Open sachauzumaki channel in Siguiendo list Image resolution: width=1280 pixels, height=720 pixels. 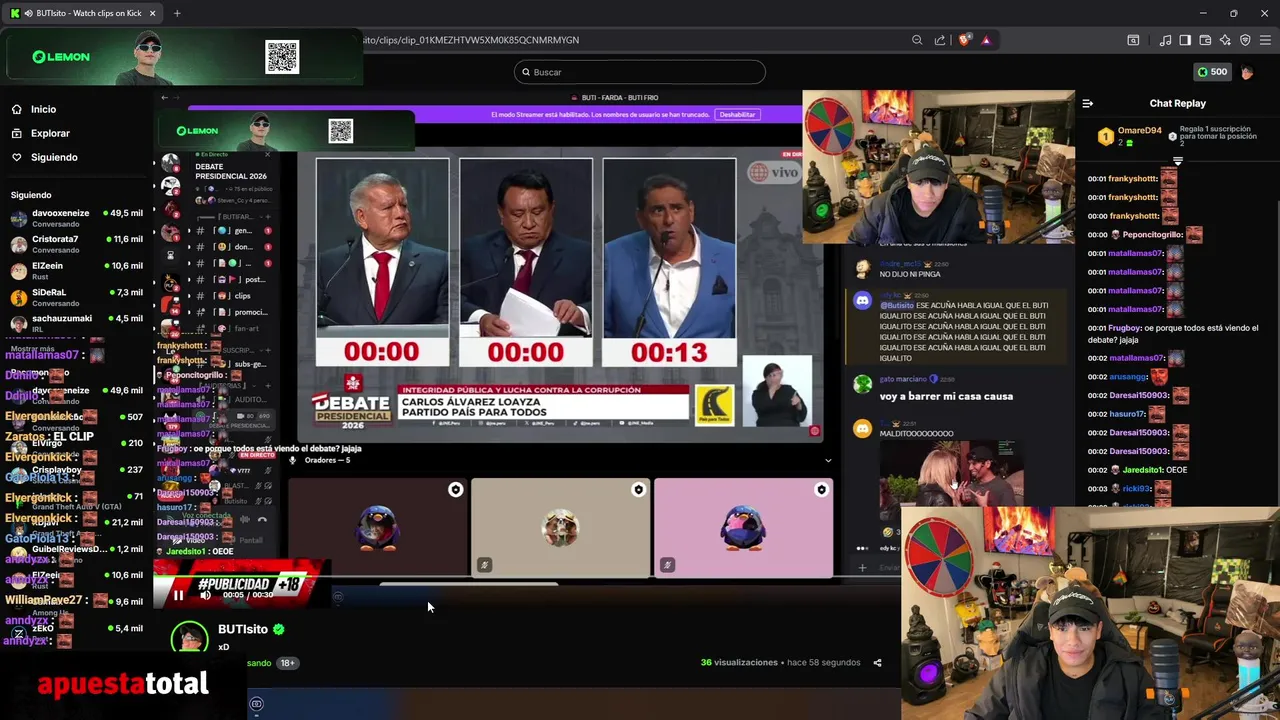(78, 322)
